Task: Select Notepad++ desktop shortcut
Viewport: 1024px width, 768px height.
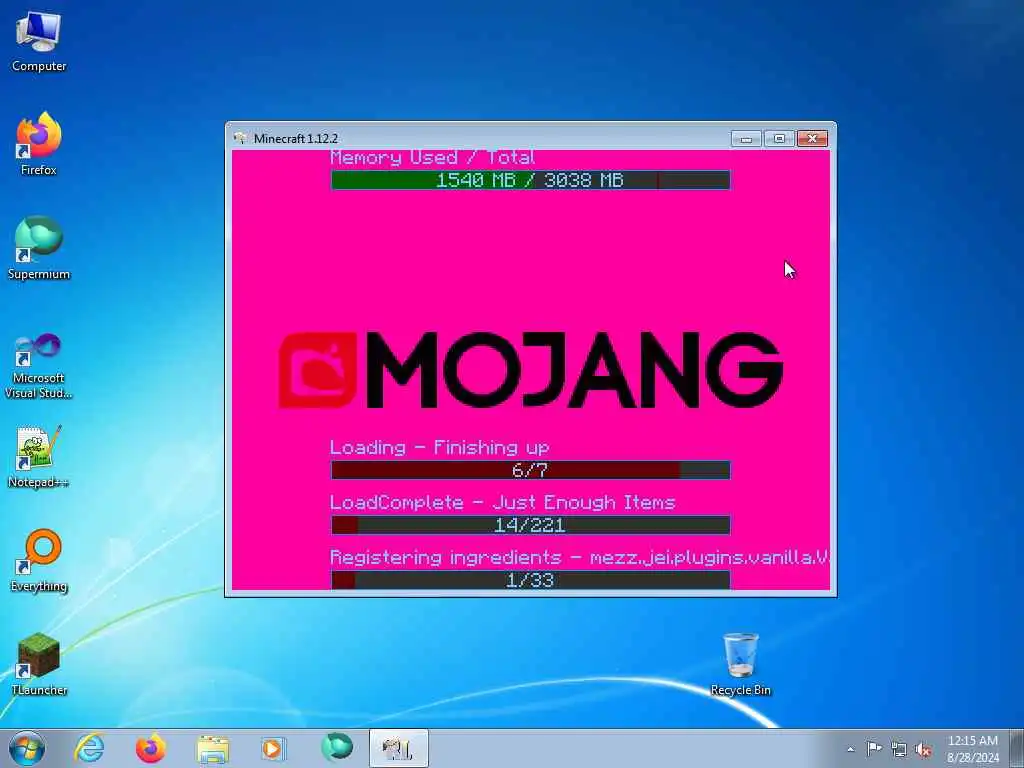Action: [39, 457]
